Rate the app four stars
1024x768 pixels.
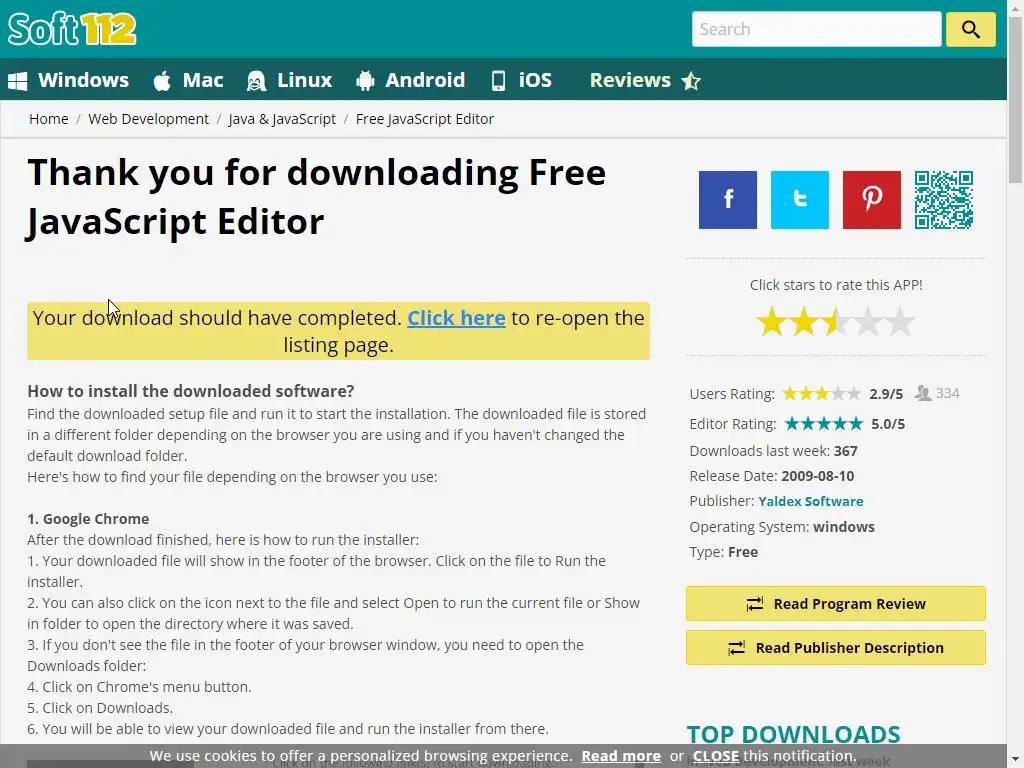pos(867,321)
